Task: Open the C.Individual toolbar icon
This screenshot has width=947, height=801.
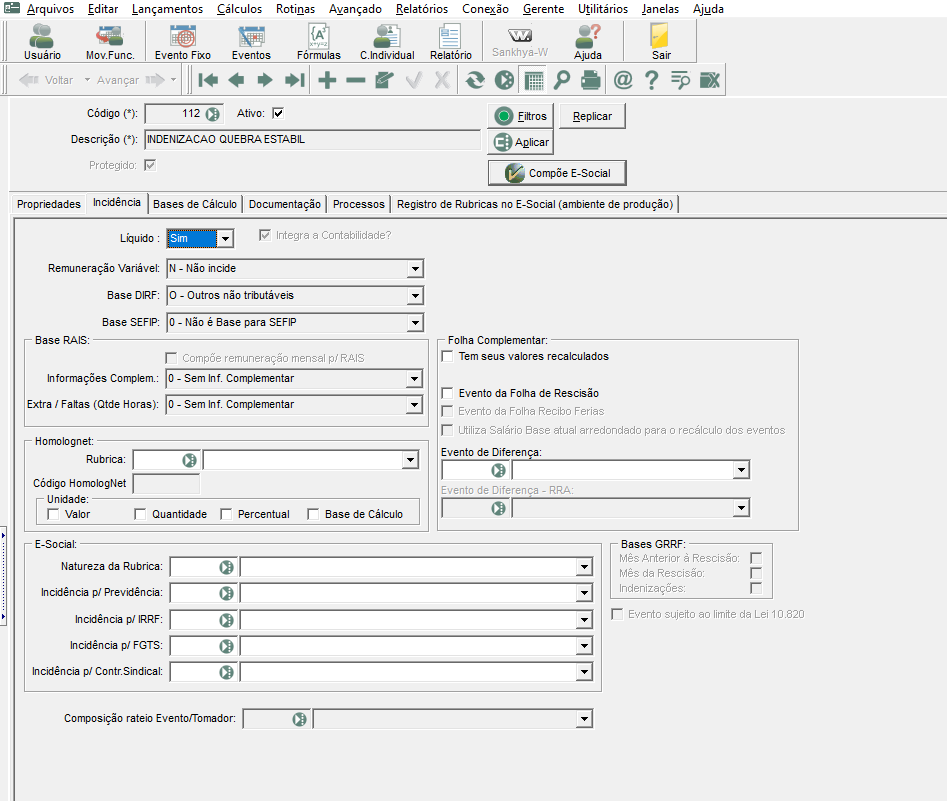Action: tap(387, 42)
